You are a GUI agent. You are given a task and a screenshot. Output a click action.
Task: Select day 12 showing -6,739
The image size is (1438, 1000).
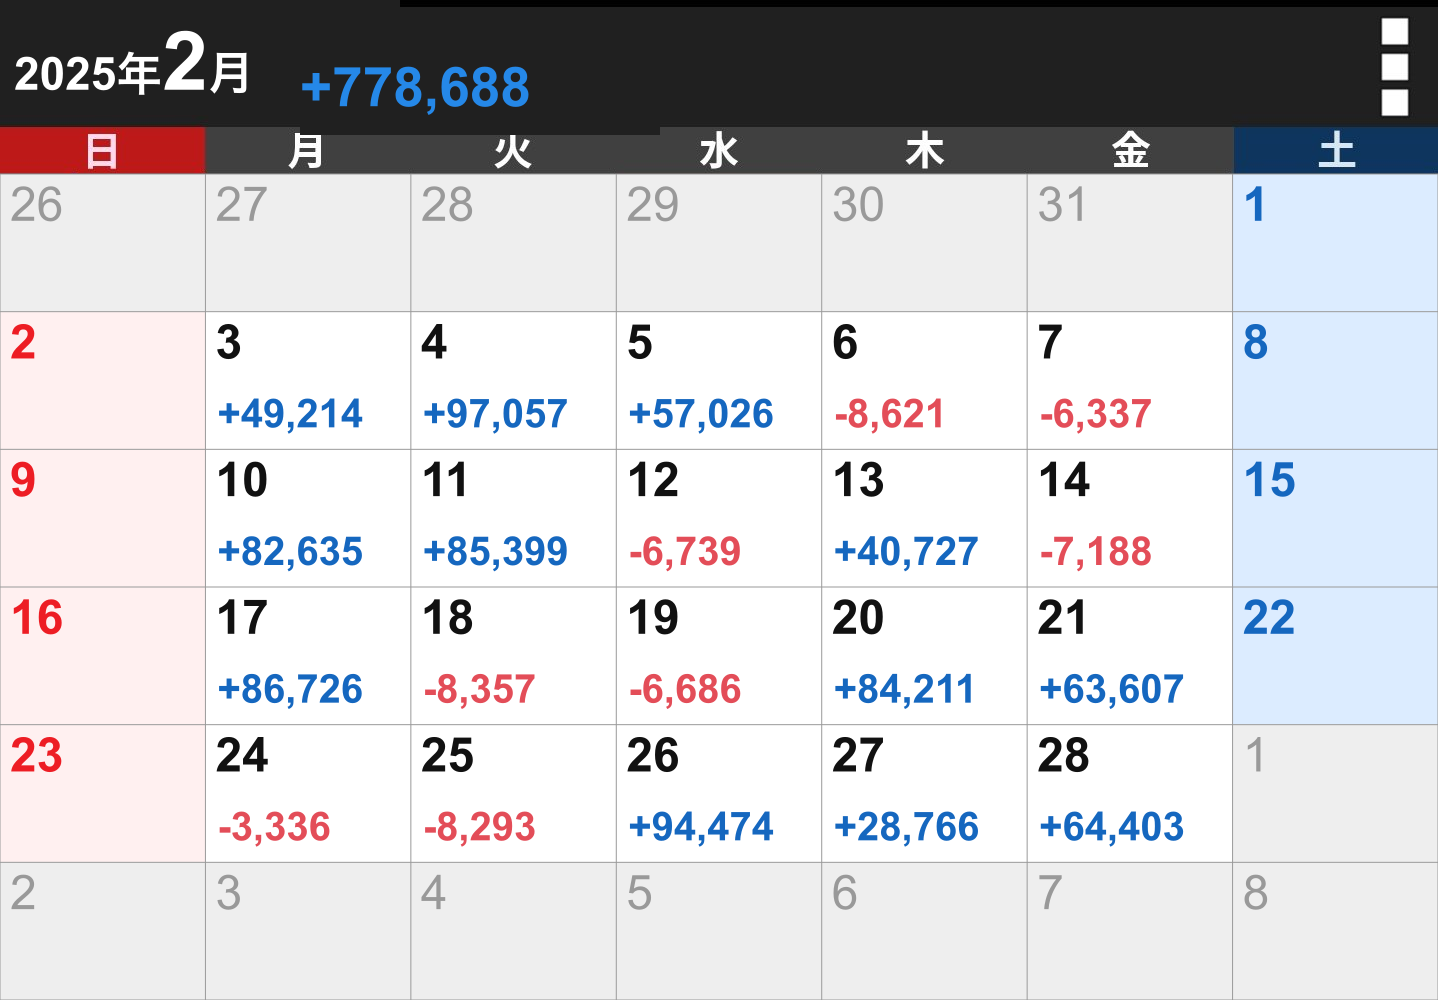pyautogui.click(x=719, y=518)
